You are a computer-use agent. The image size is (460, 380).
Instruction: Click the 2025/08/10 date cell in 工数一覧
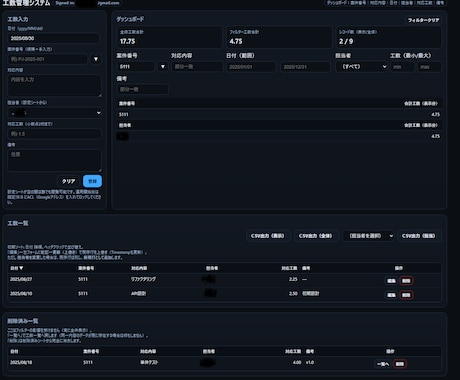click(x=21, y=293)
